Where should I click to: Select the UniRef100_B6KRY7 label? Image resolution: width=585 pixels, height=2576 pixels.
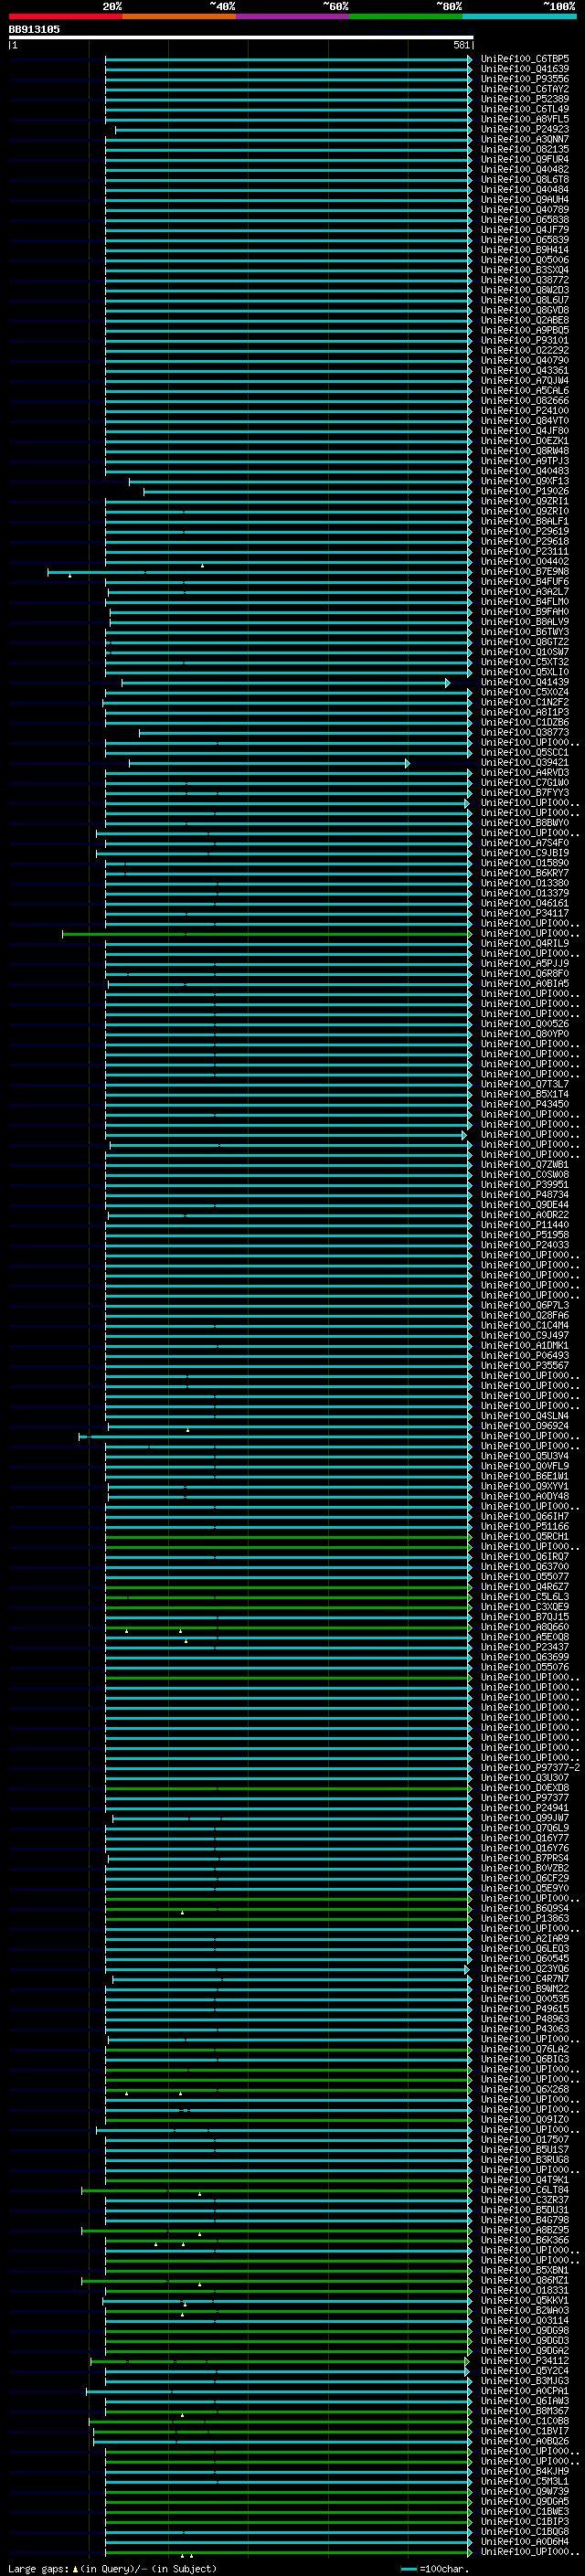pos(524,873)
